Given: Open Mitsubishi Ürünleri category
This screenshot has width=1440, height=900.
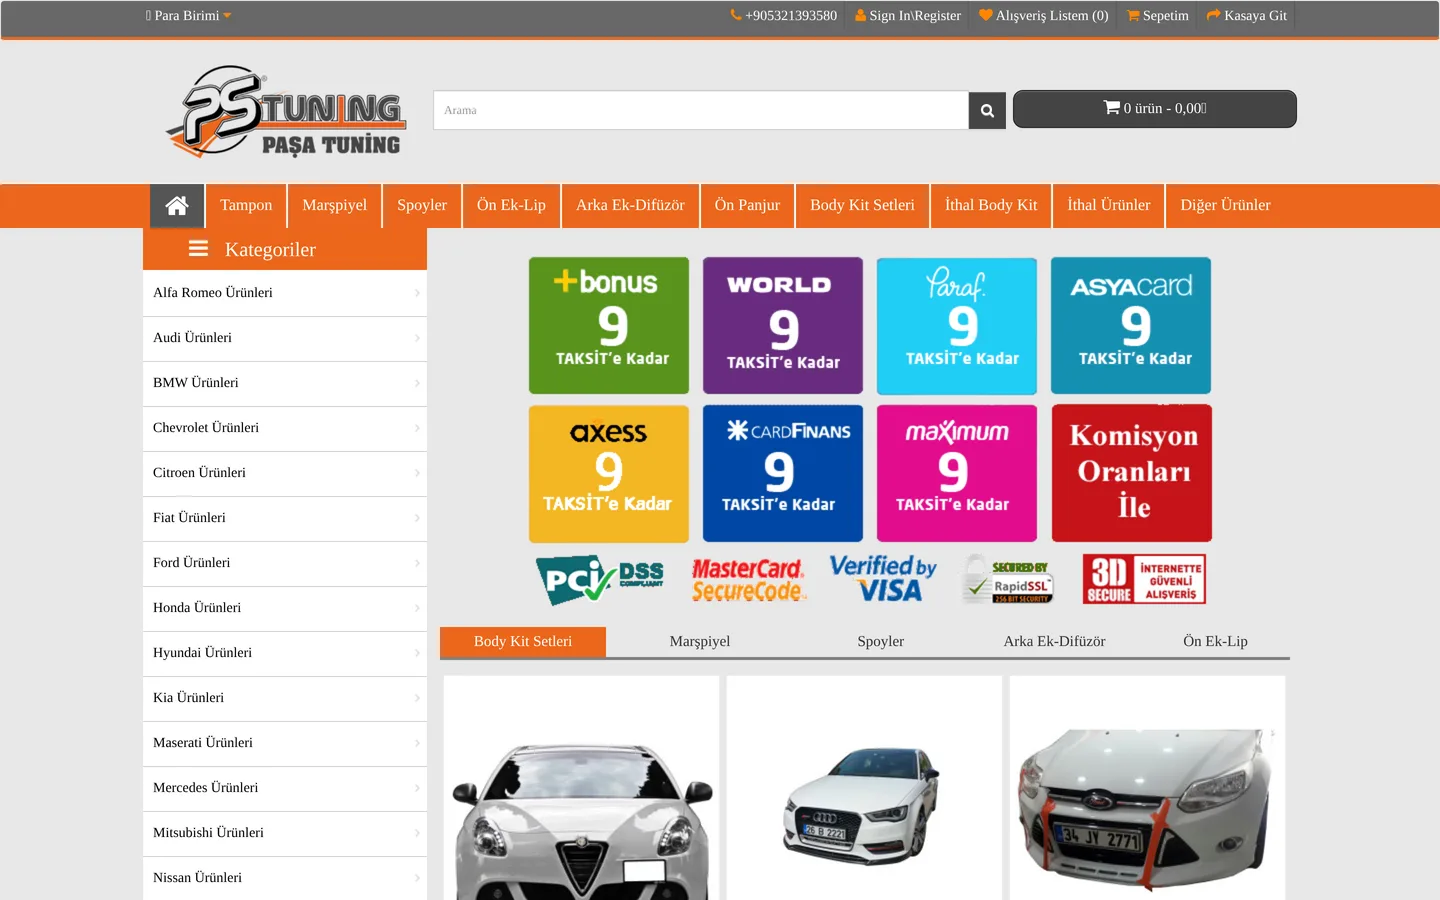Looking at the screenshot, I should 285,833.
